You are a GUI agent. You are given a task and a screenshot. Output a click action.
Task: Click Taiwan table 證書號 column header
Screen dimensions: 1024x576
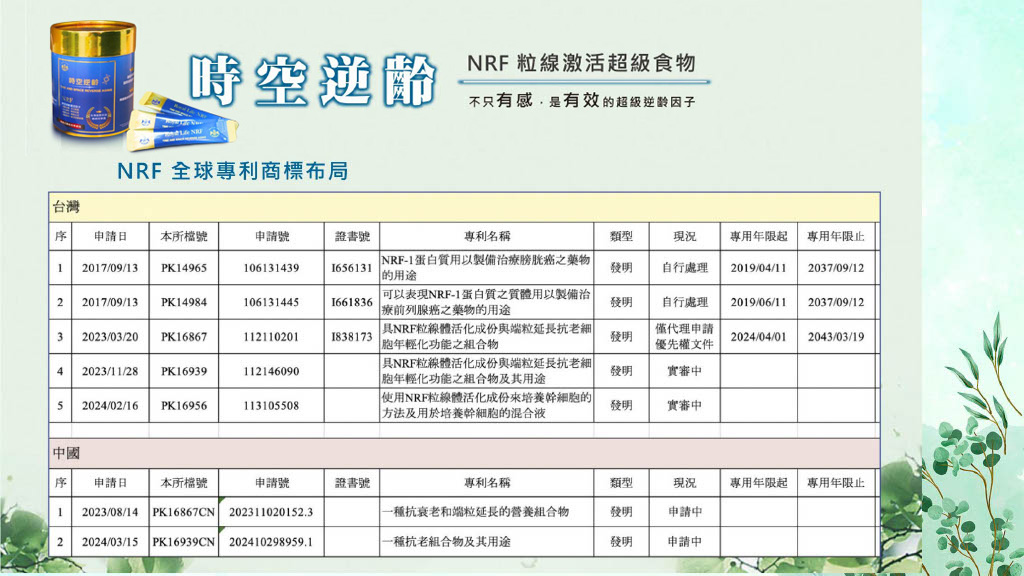[352, 236]
